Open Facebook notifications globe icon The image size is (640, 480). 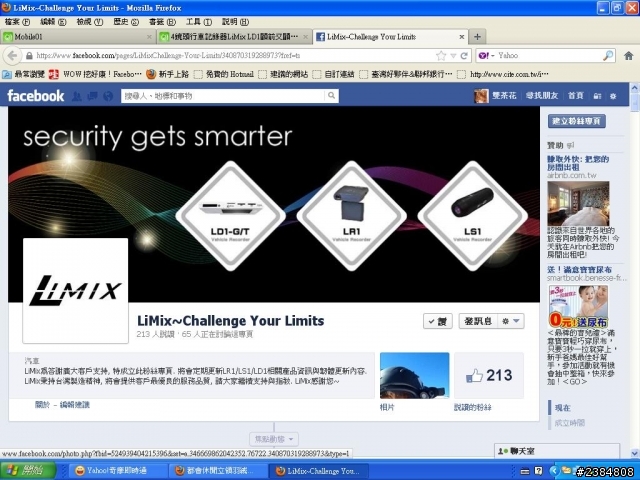coord(108,96)
